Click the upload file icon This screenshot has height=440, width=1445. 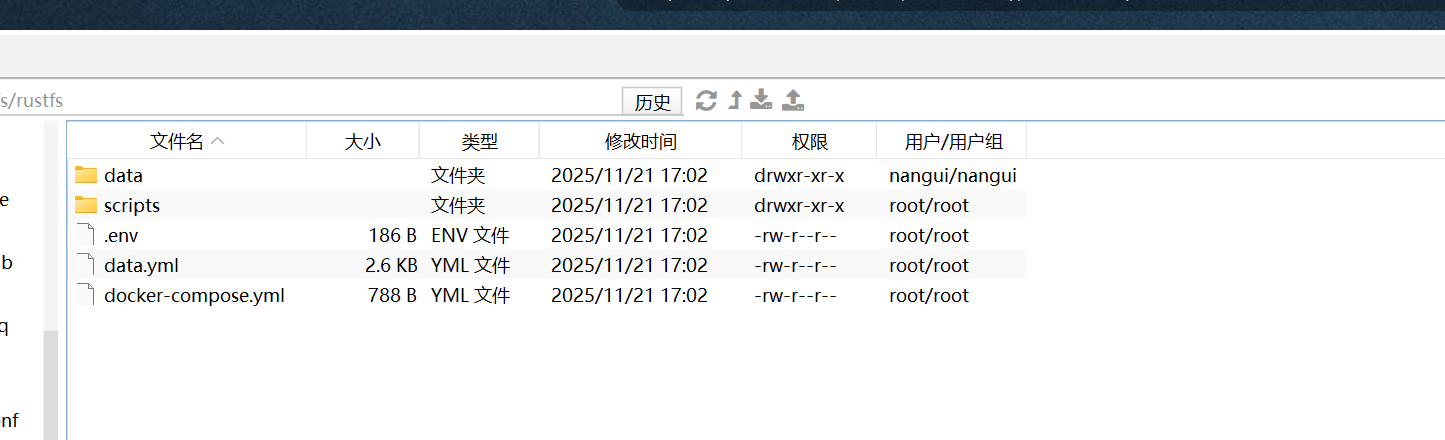pos(793,100)
